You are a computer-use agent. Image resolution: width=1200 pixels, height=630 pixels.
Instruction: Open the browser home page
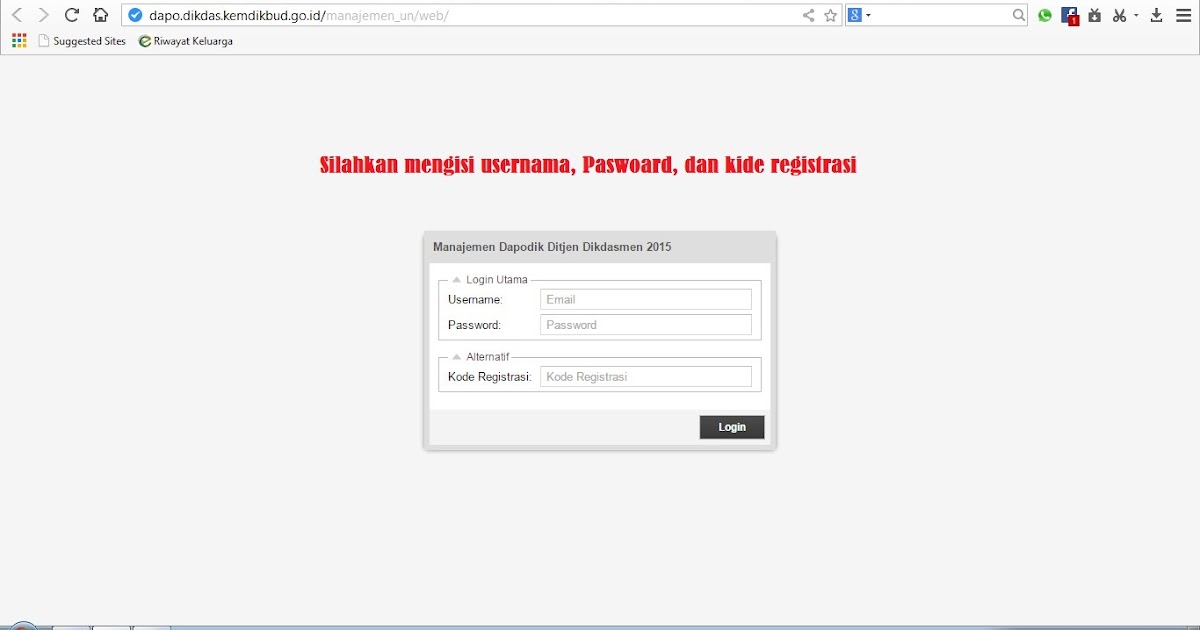(100, 15)
